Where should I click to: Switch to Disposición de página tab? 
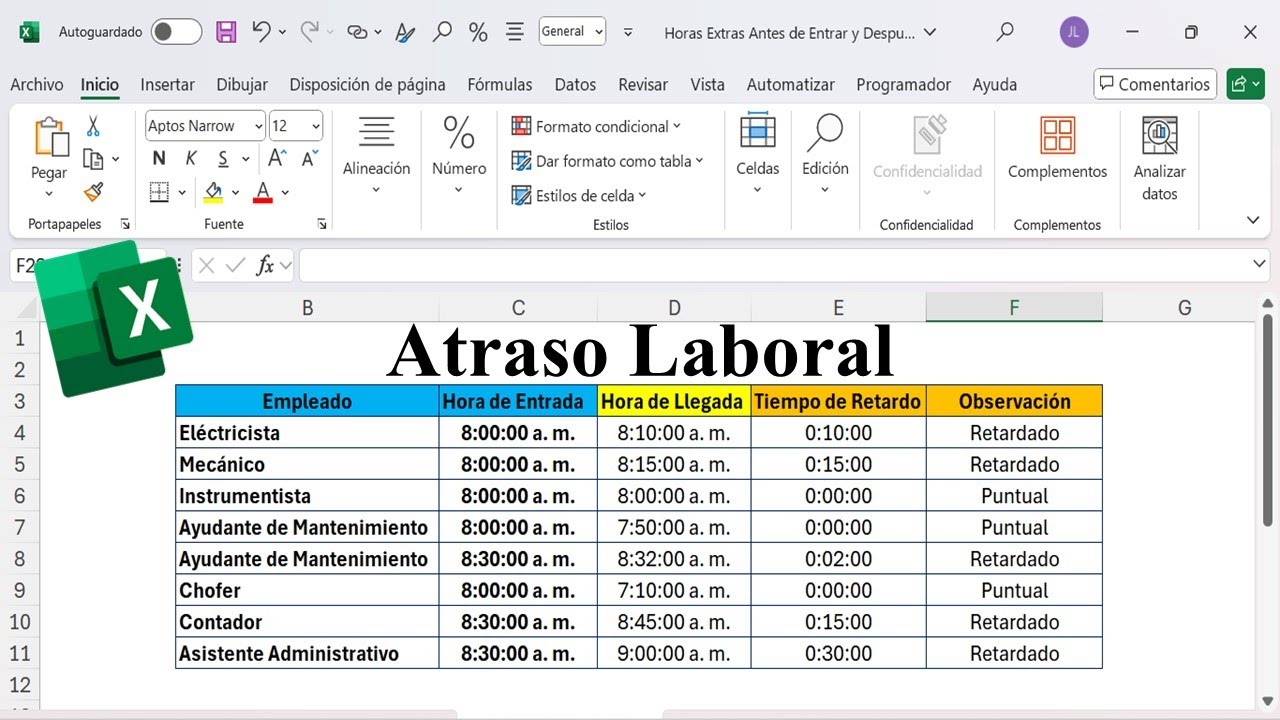[368, 85]
